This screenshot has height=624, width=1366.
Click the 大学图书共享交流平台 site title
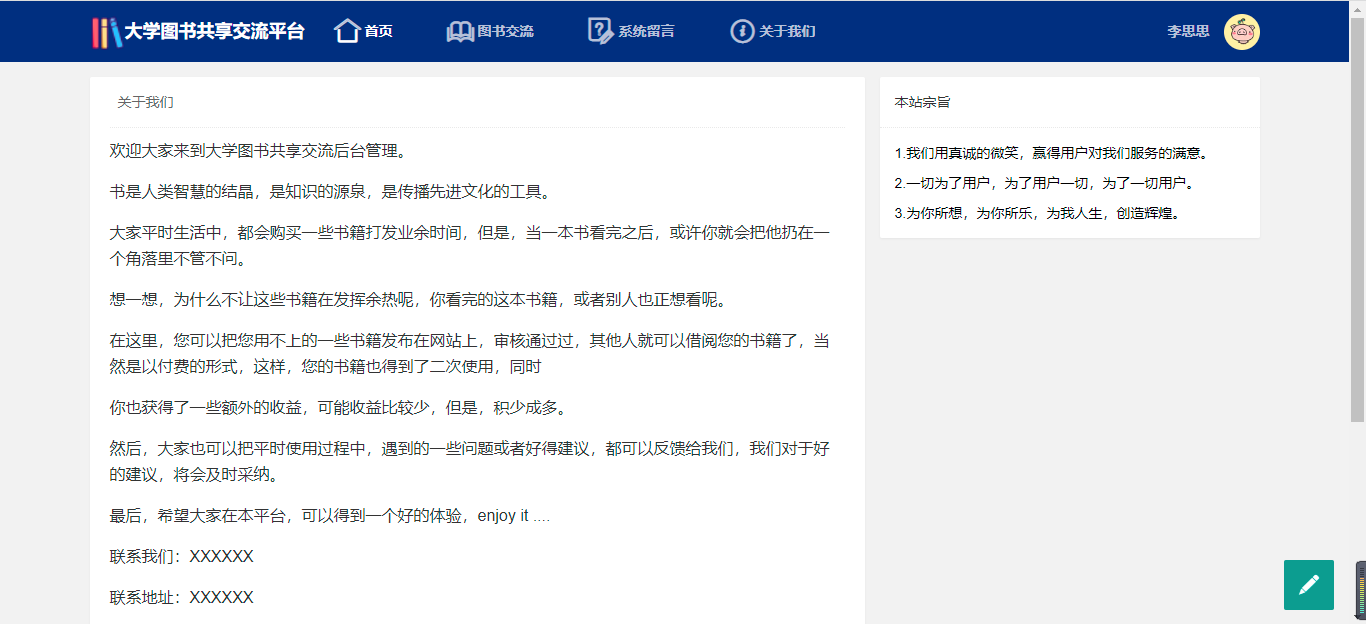pos(214,32)
